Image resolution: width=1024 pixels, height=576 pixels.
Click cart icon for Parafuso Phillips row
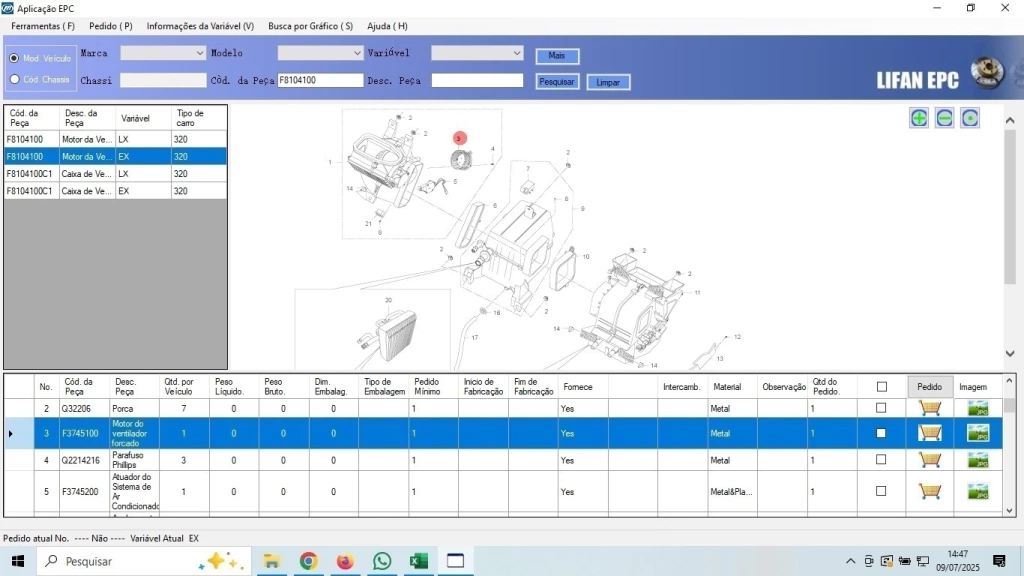[930, 460]
